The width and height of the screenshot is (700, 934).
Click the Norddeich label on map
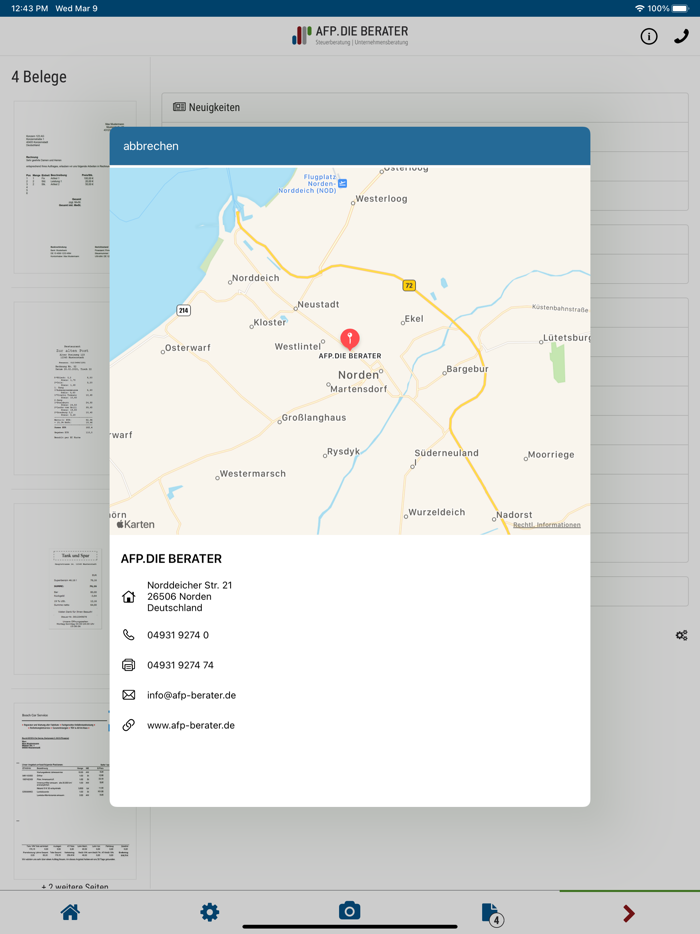(x=255, y=278)
